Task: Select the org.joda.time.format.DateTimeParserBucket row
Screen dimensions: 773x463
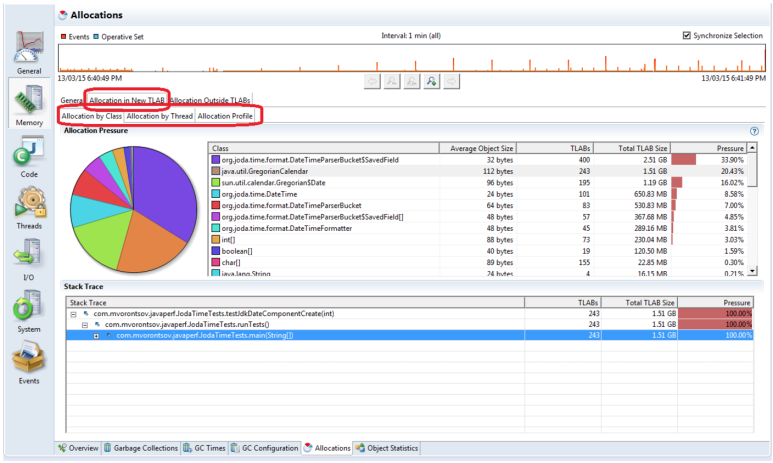Action: point(478,206)
